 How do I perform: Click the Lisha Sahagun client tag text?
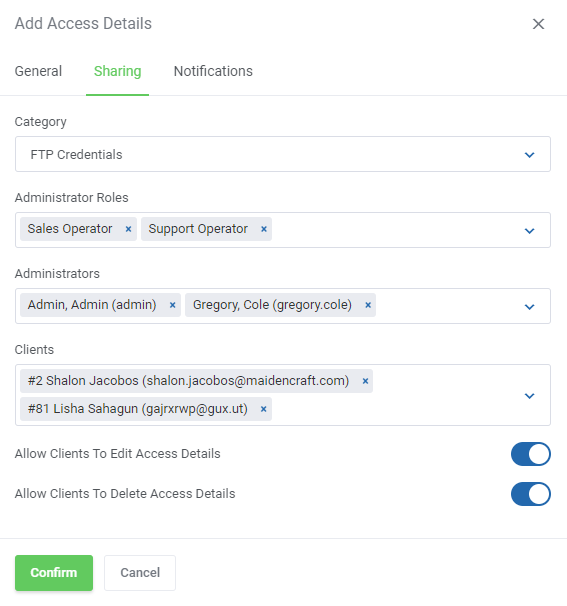(x=138, y=409)
